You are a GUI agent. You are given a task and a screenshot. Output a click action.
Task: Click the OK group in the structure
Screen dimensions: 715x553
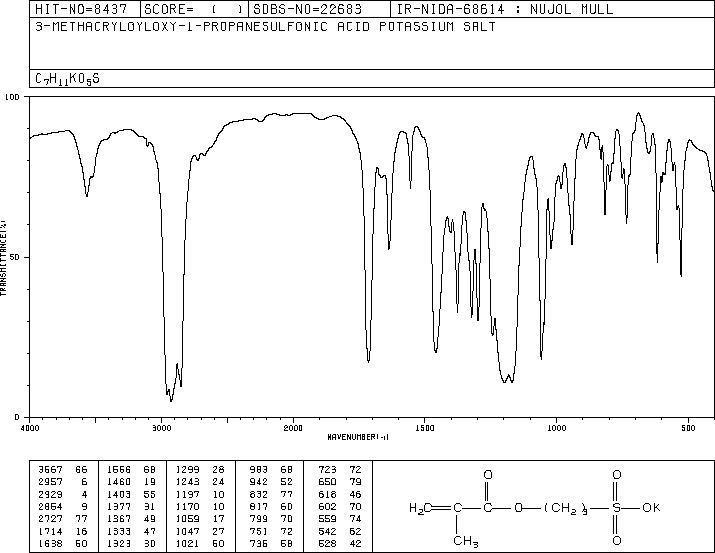click(651, 507)
